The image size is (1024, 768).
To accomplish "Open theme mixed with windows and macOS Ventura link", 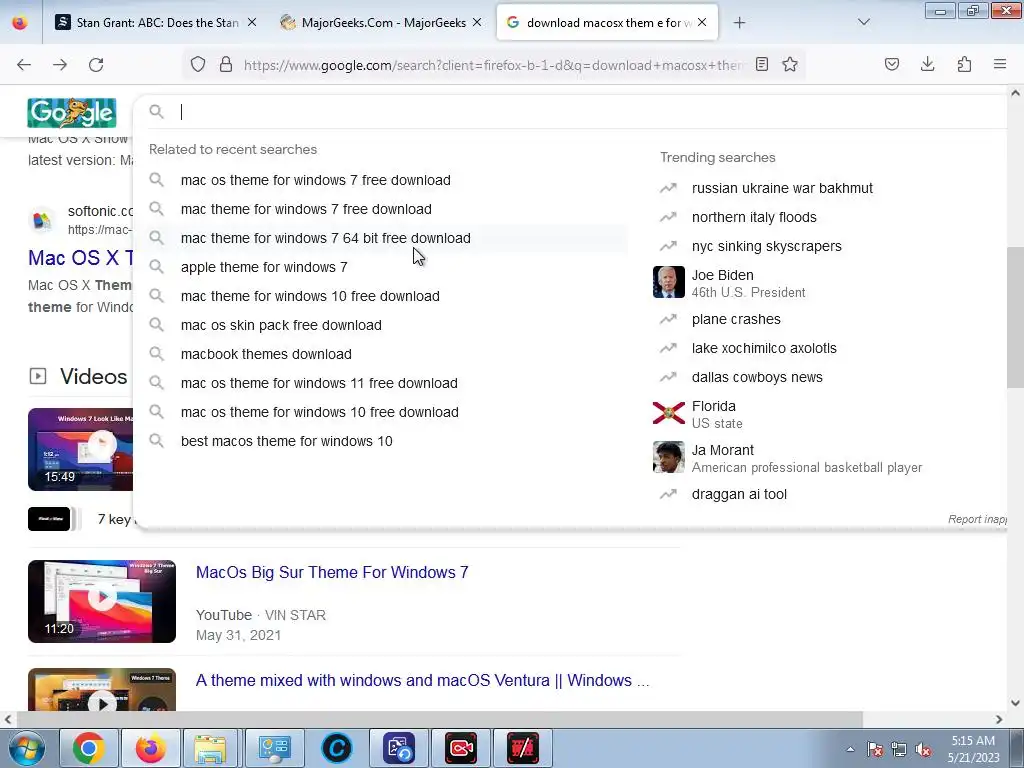I will [x=423, y=680].
